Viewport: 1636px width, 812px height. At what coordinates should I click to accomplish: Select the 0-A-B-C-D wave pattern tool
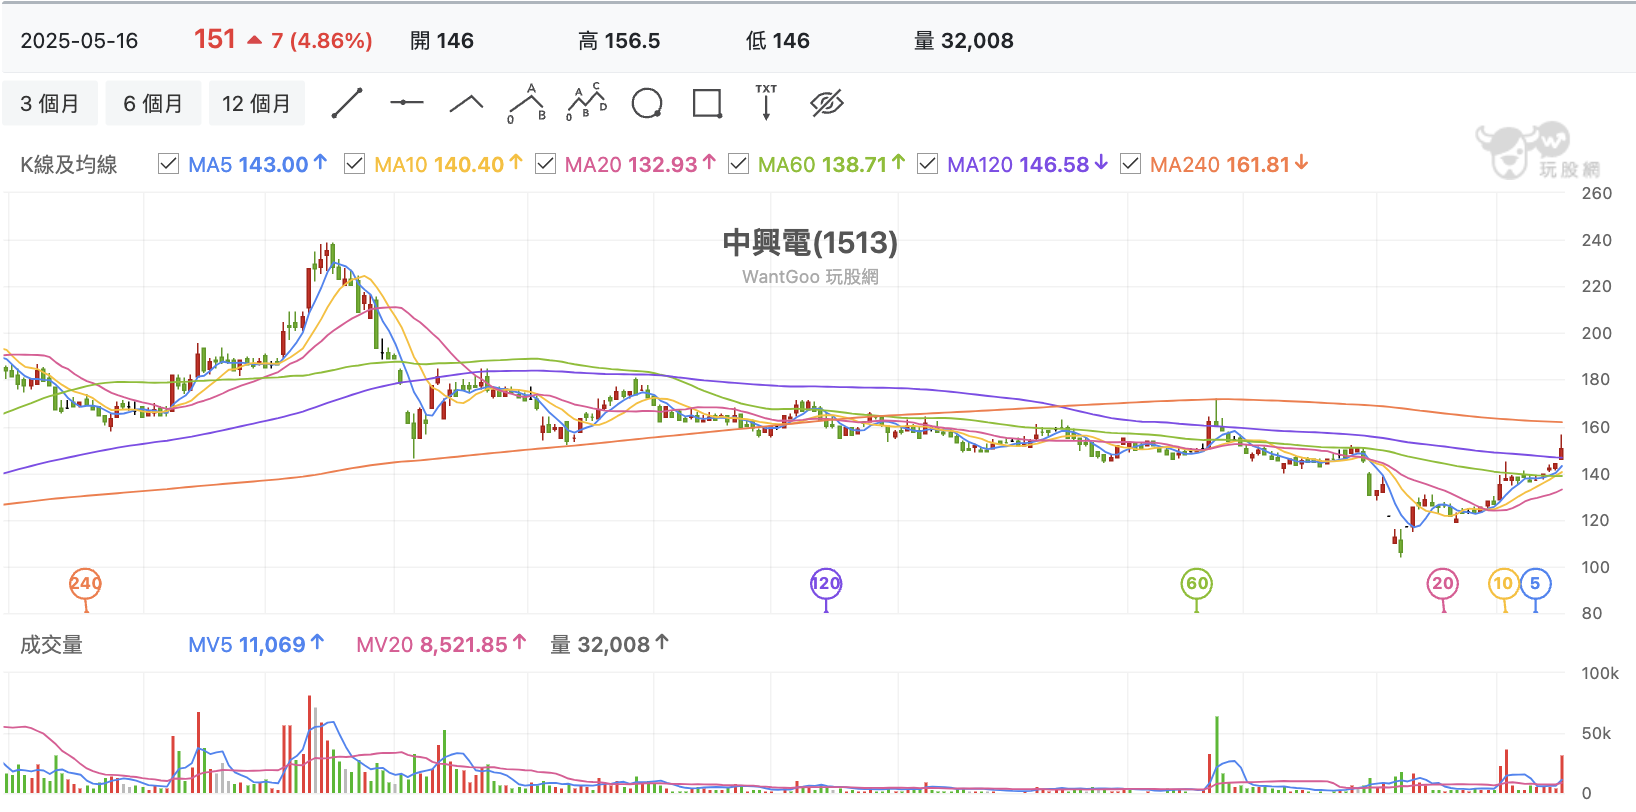click(587, 103)
